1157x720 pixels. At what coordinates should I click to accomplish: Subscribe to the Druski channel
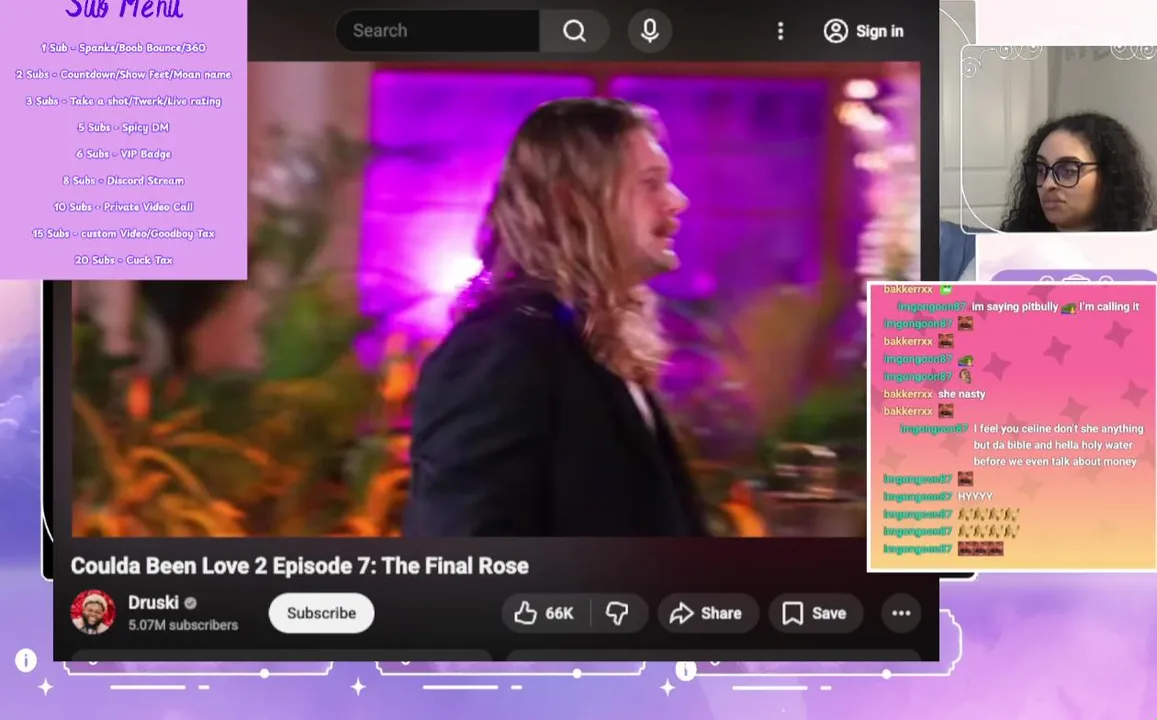coord(321,613)
